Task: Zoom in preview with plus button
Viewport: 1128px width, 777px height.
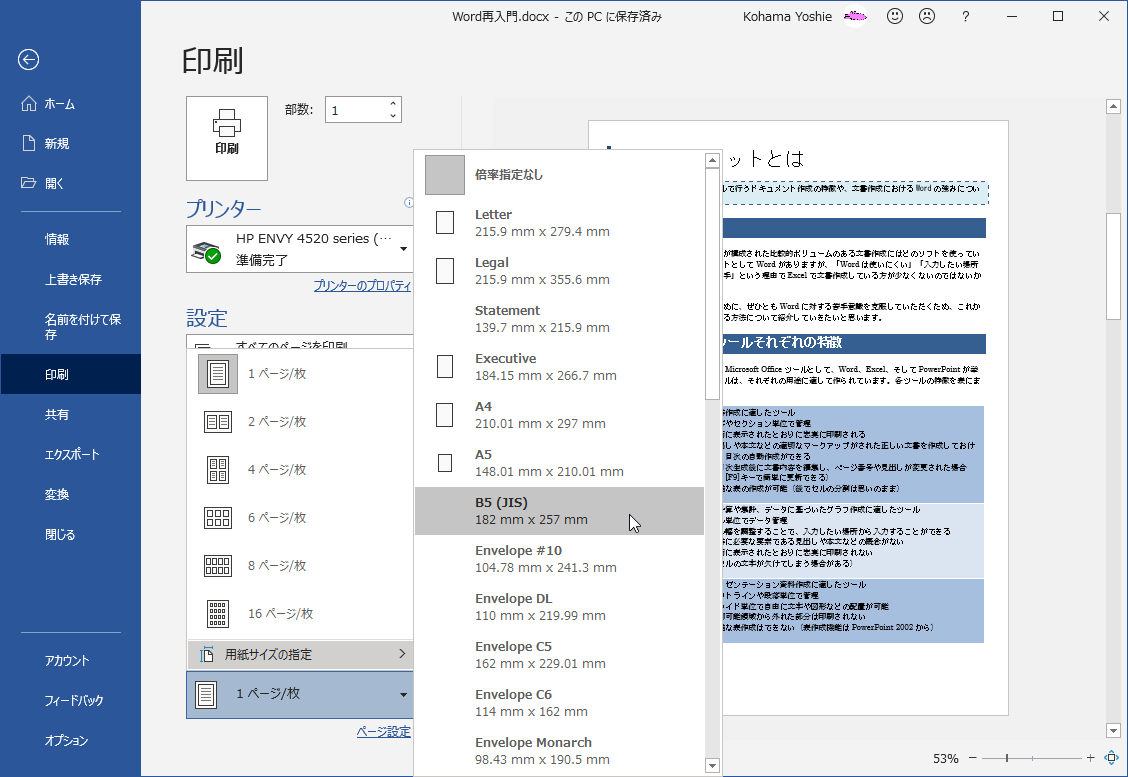Action: coord(1091,758)
